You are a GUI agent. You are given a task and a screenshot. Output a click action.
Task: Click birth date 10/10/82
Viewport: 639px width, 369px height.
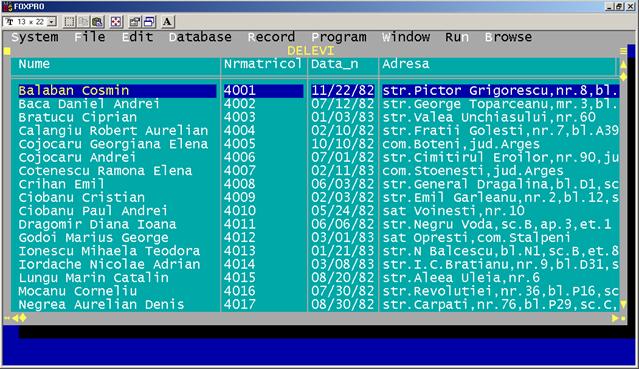click(x=343, y=144)
